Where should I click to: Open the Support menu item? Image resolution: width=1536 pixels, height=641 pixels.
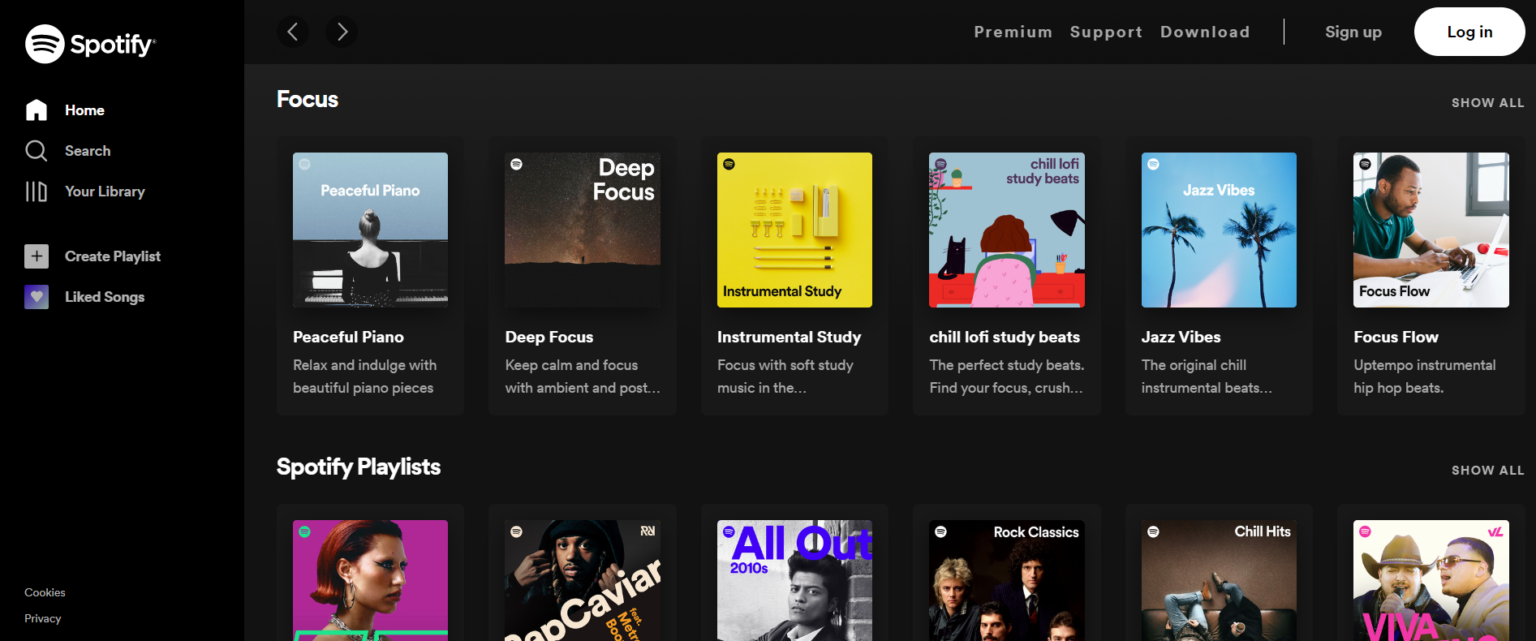click(1106, 31)
